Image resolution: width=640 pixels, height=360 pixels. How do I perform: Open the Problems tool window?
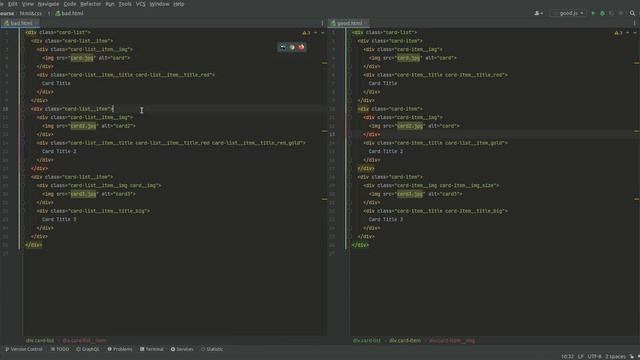point(120,349)
